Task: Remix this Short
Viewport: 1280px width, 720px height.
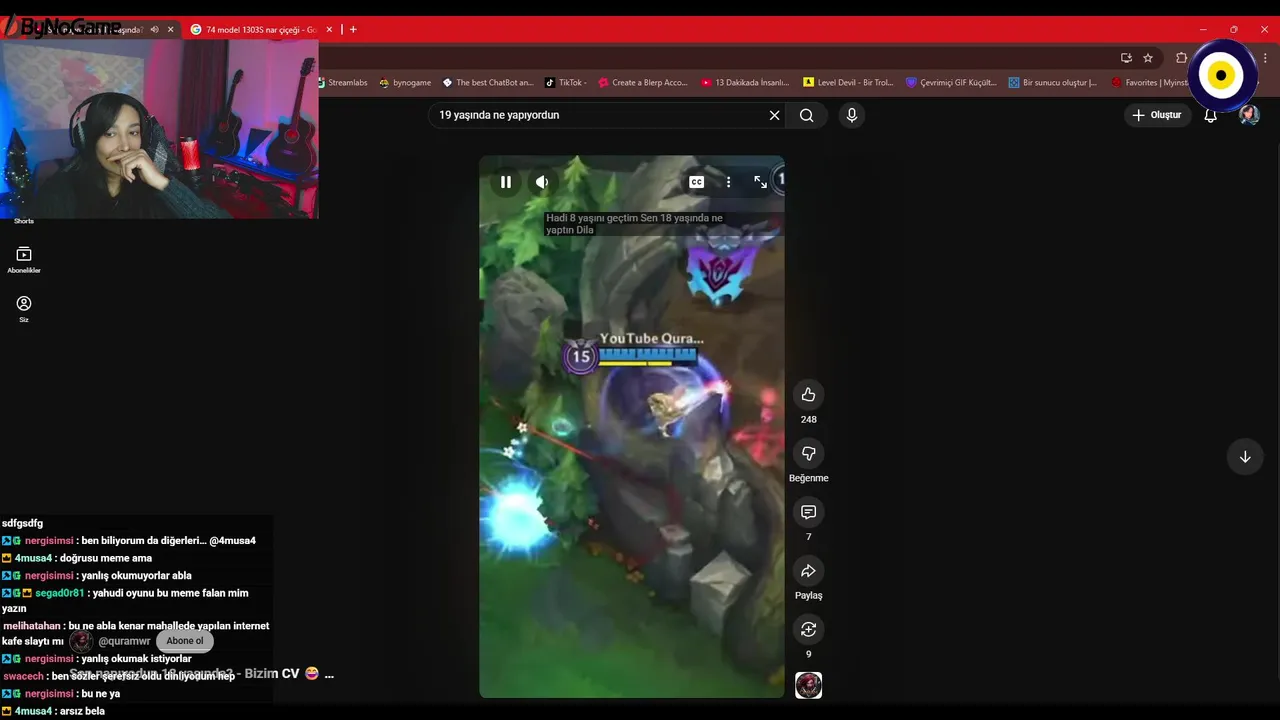Action: (x=808, y=629)
